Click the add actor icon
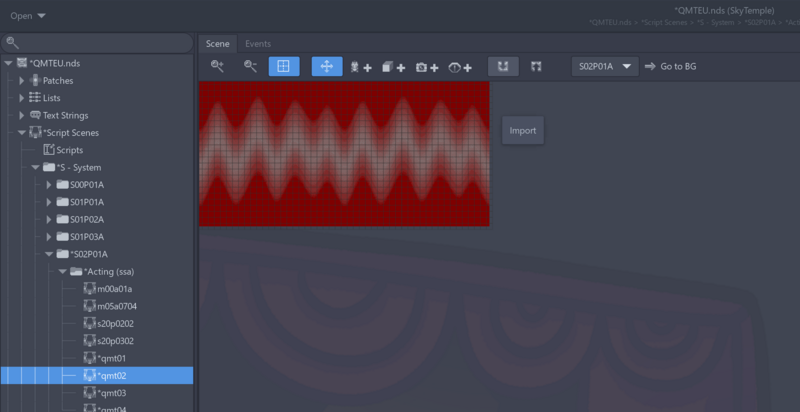800x412 pixels. coord(360,67)
